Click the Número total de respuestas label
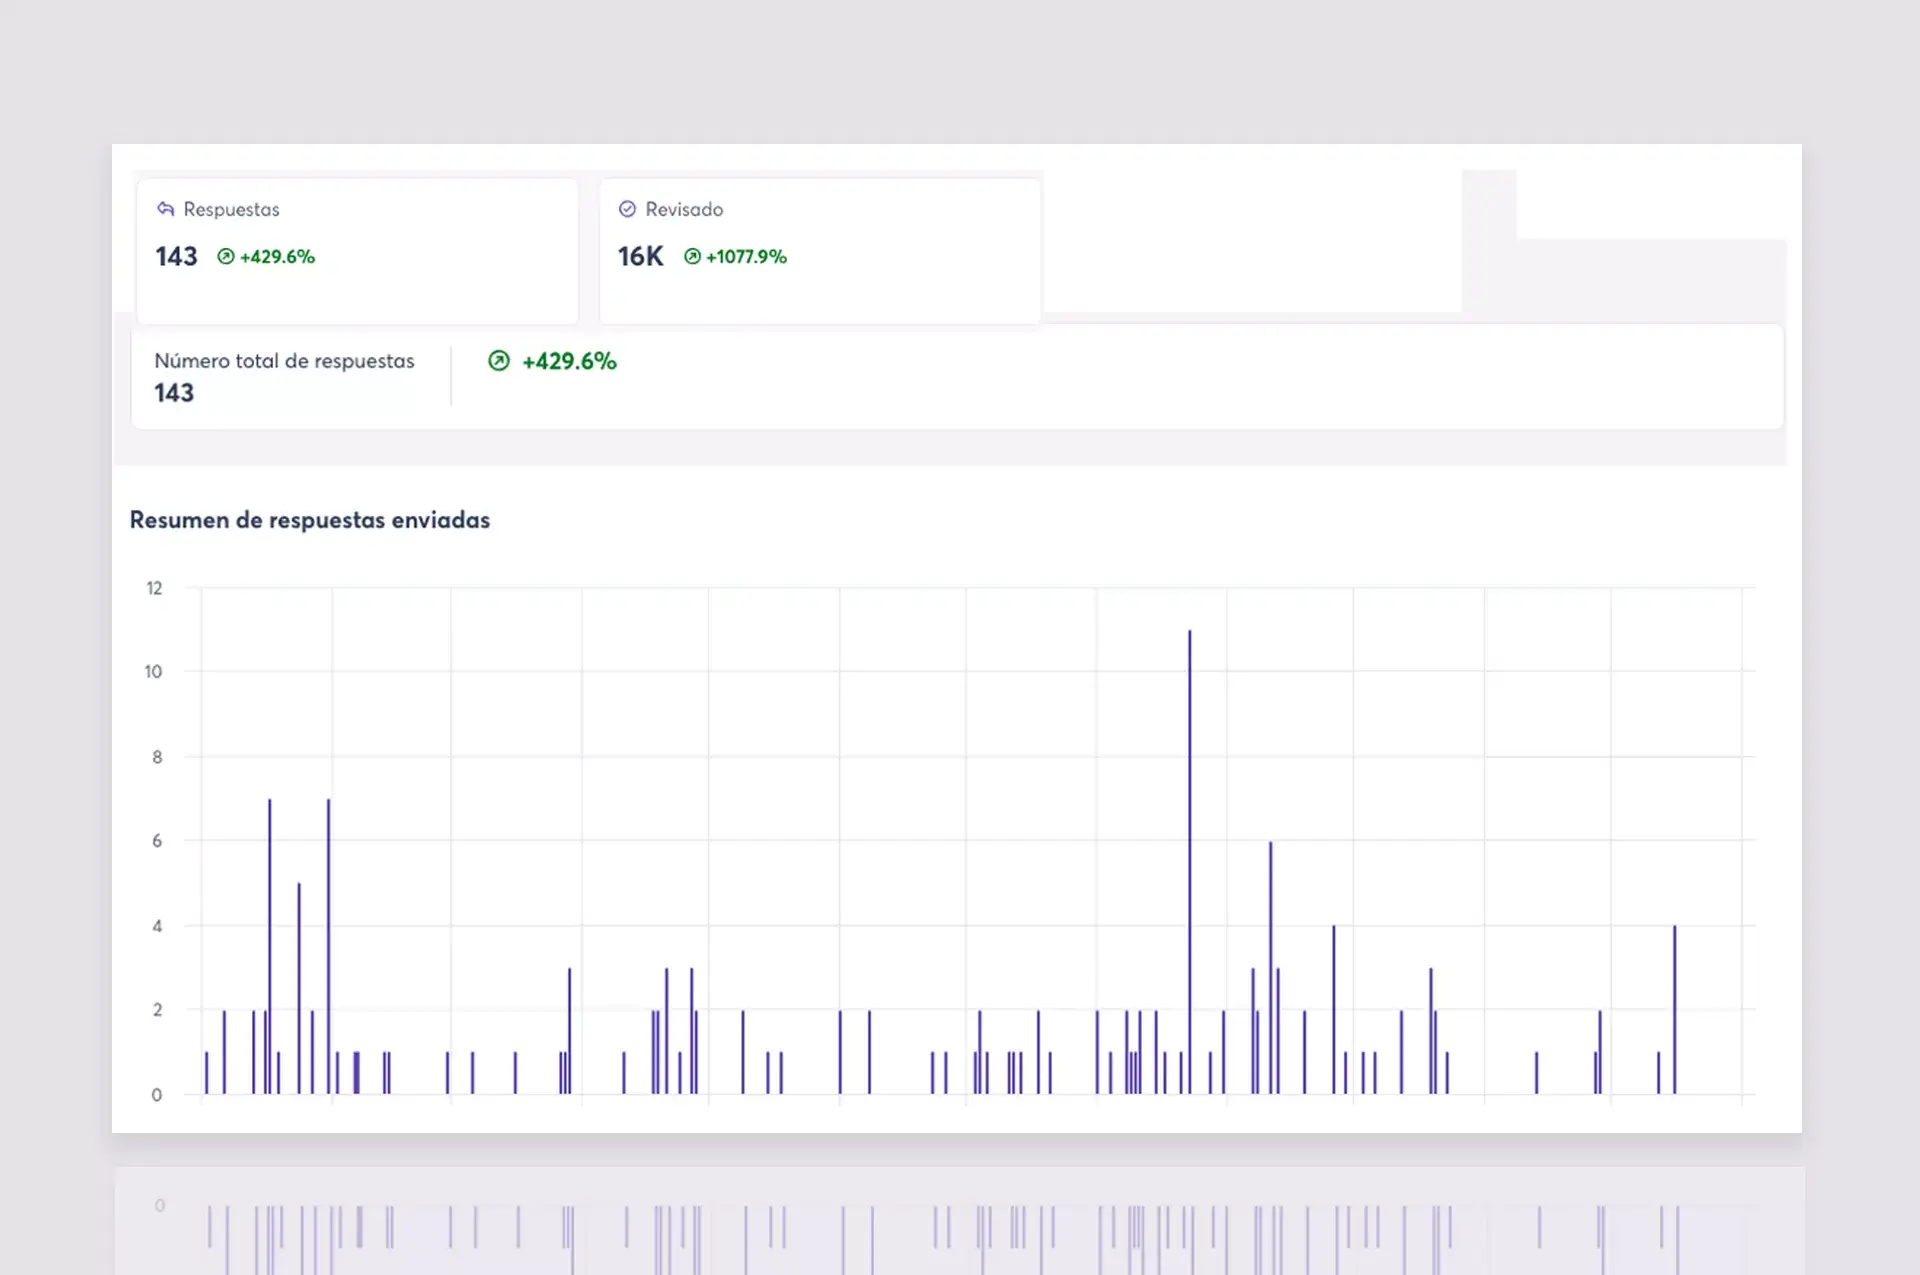This screenshot has width=1920, height=1275. 284,361
